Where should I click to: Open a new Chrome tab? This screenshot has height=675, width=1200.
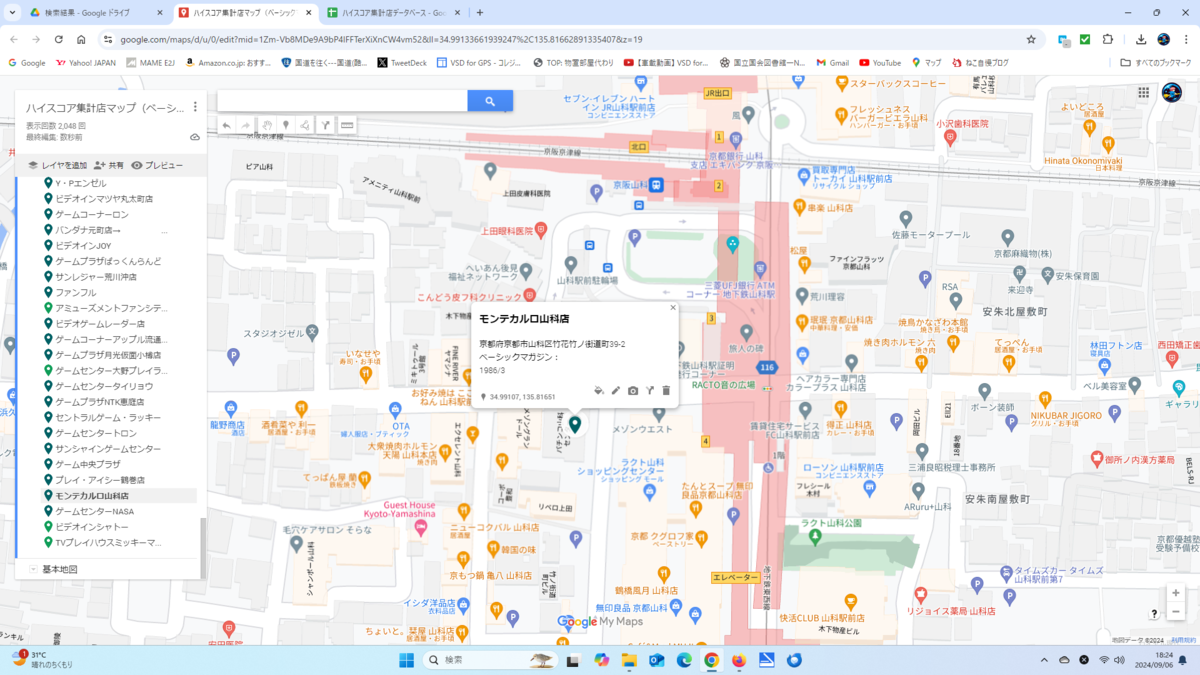480,13
